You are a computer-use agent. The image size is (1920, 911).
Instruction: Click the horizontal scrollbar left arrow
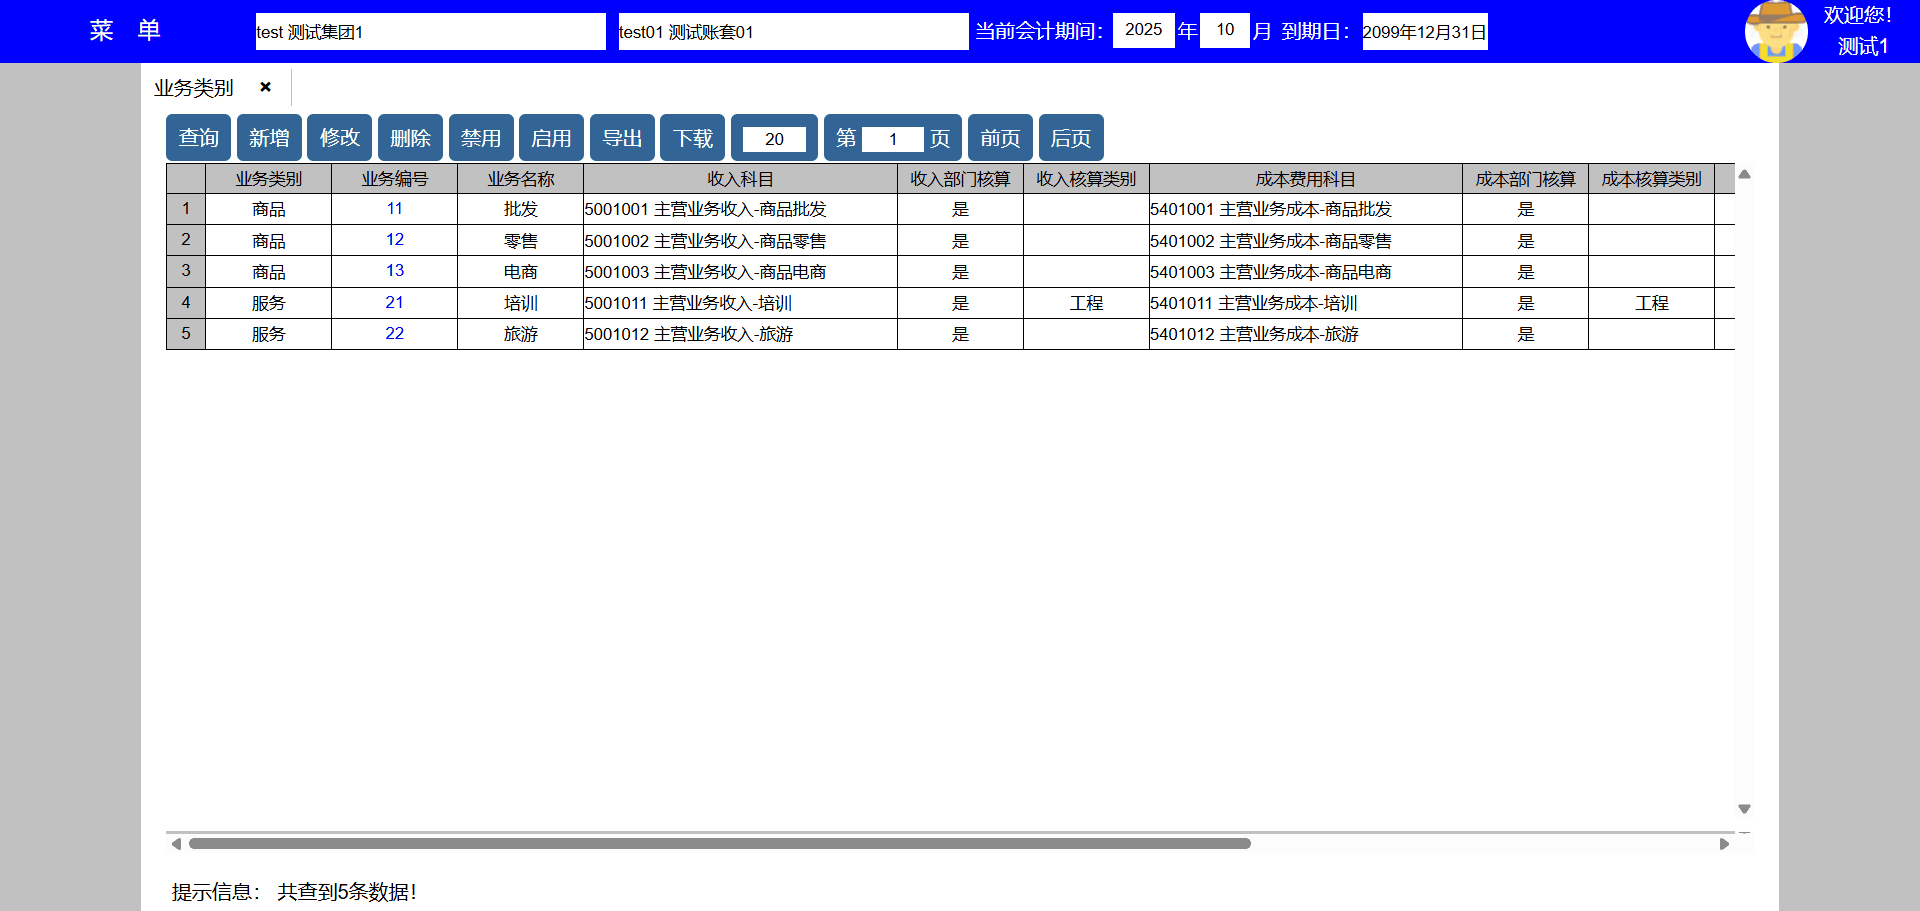coord(176,844)
